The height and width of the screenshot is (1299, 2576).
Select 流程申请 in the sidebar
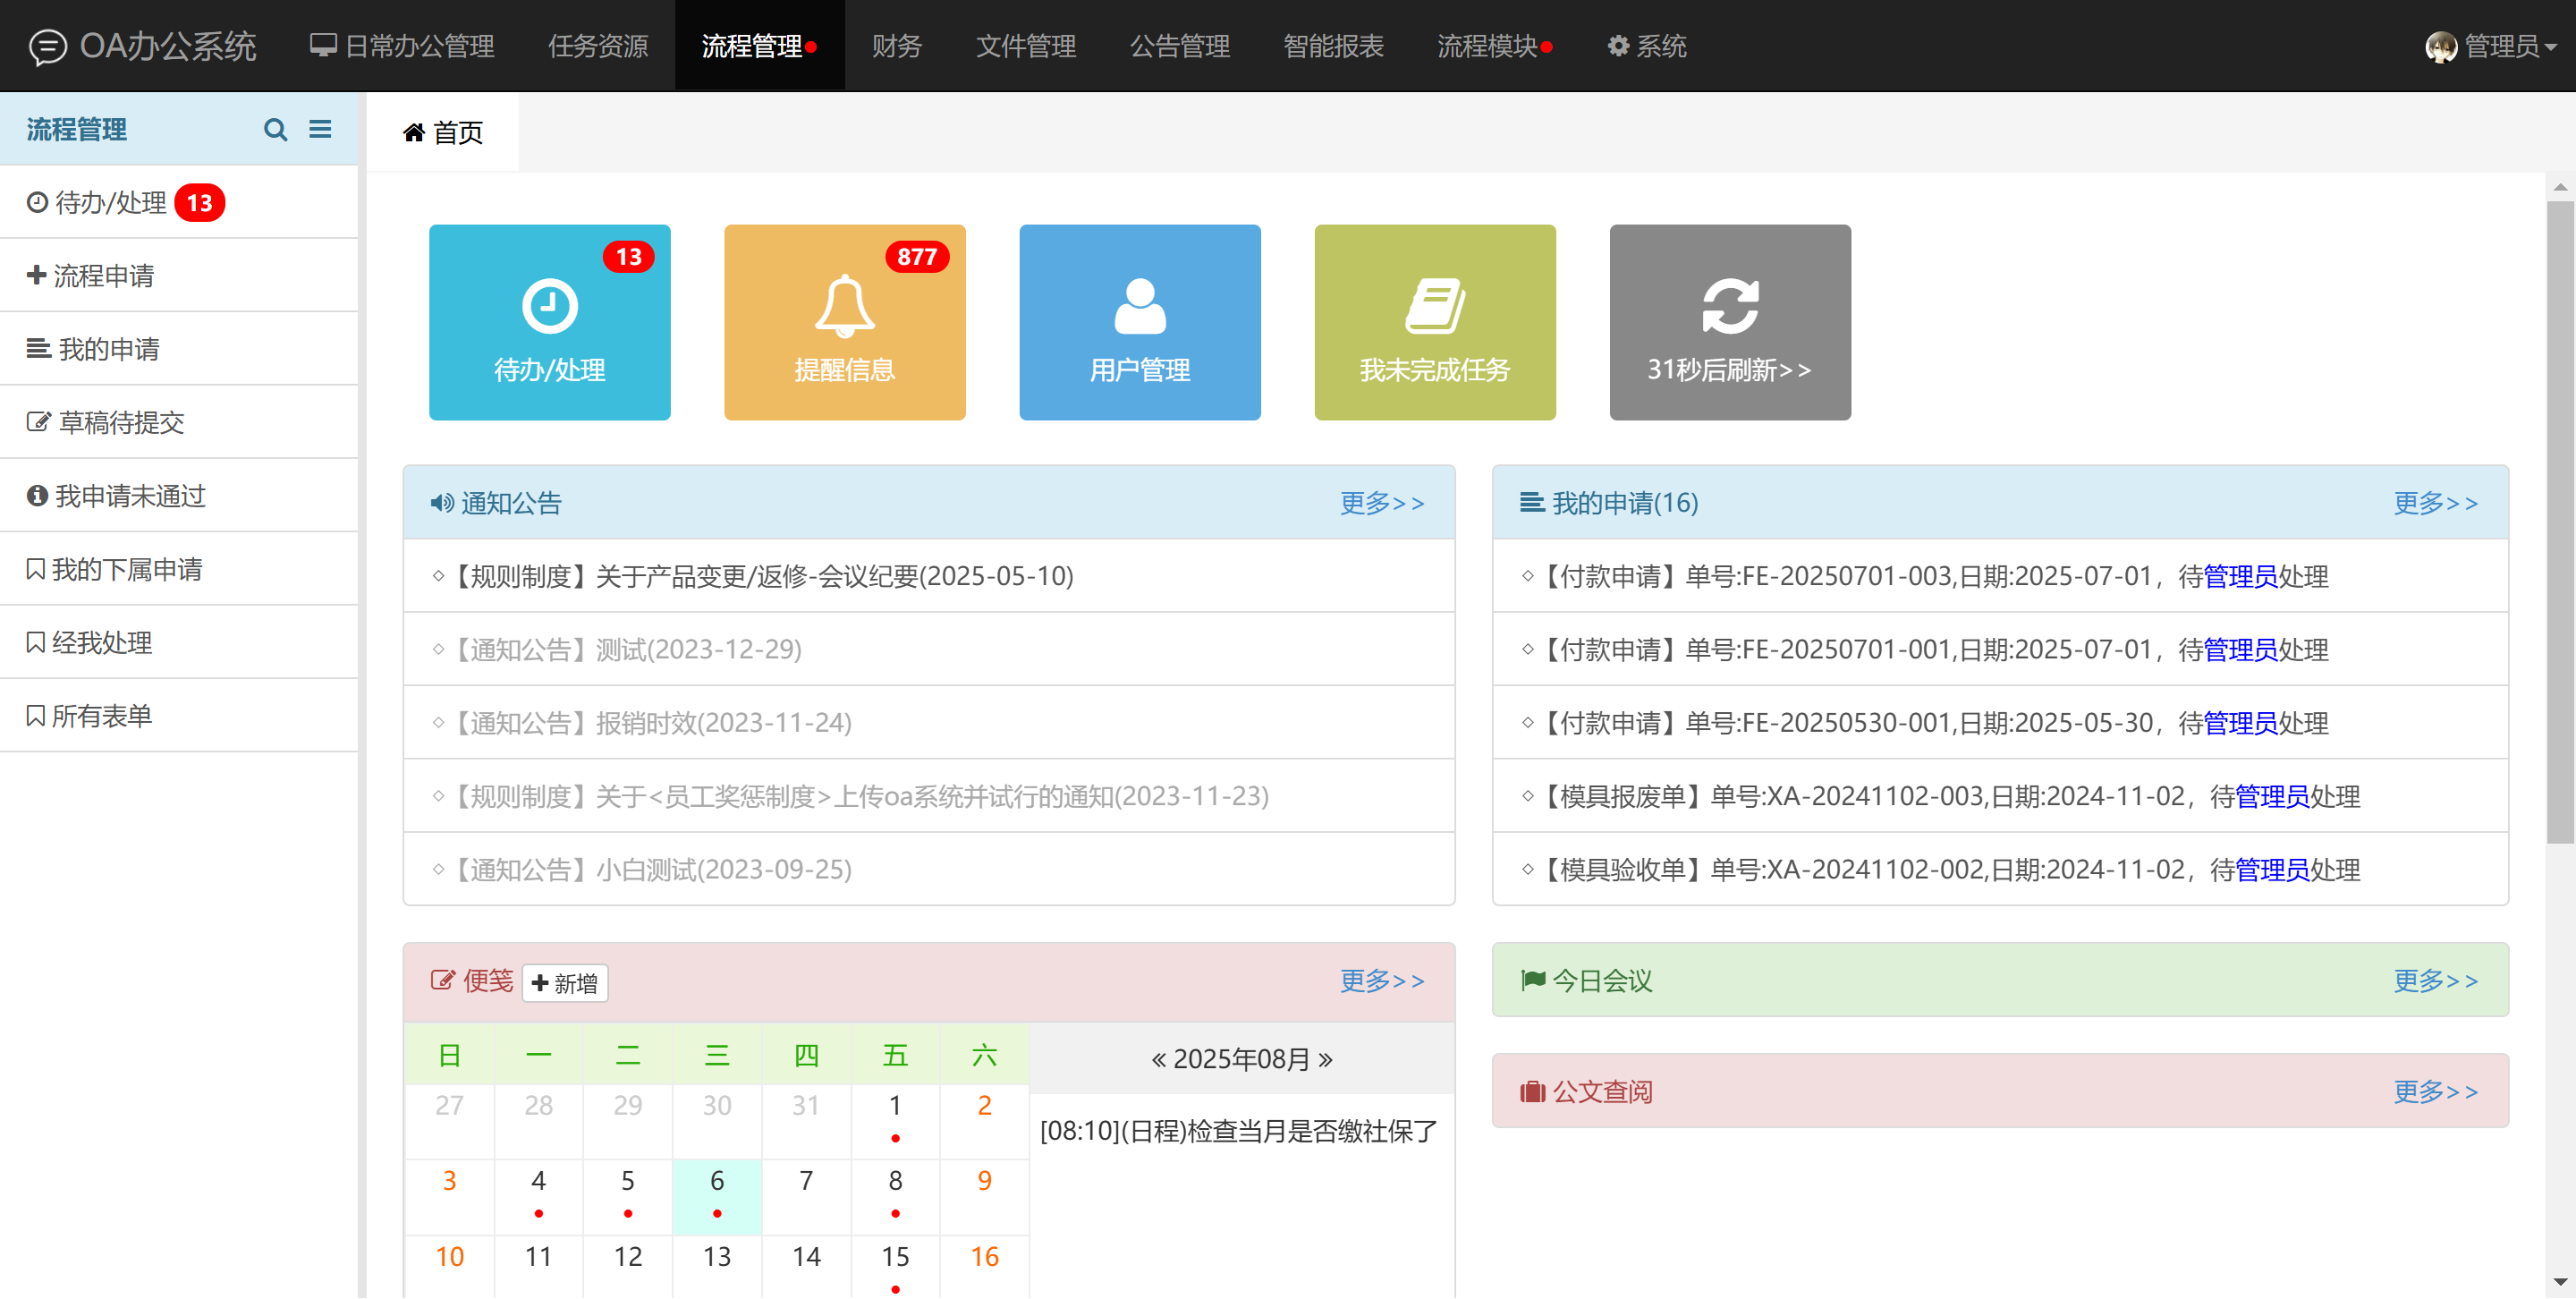coord(102,275)
